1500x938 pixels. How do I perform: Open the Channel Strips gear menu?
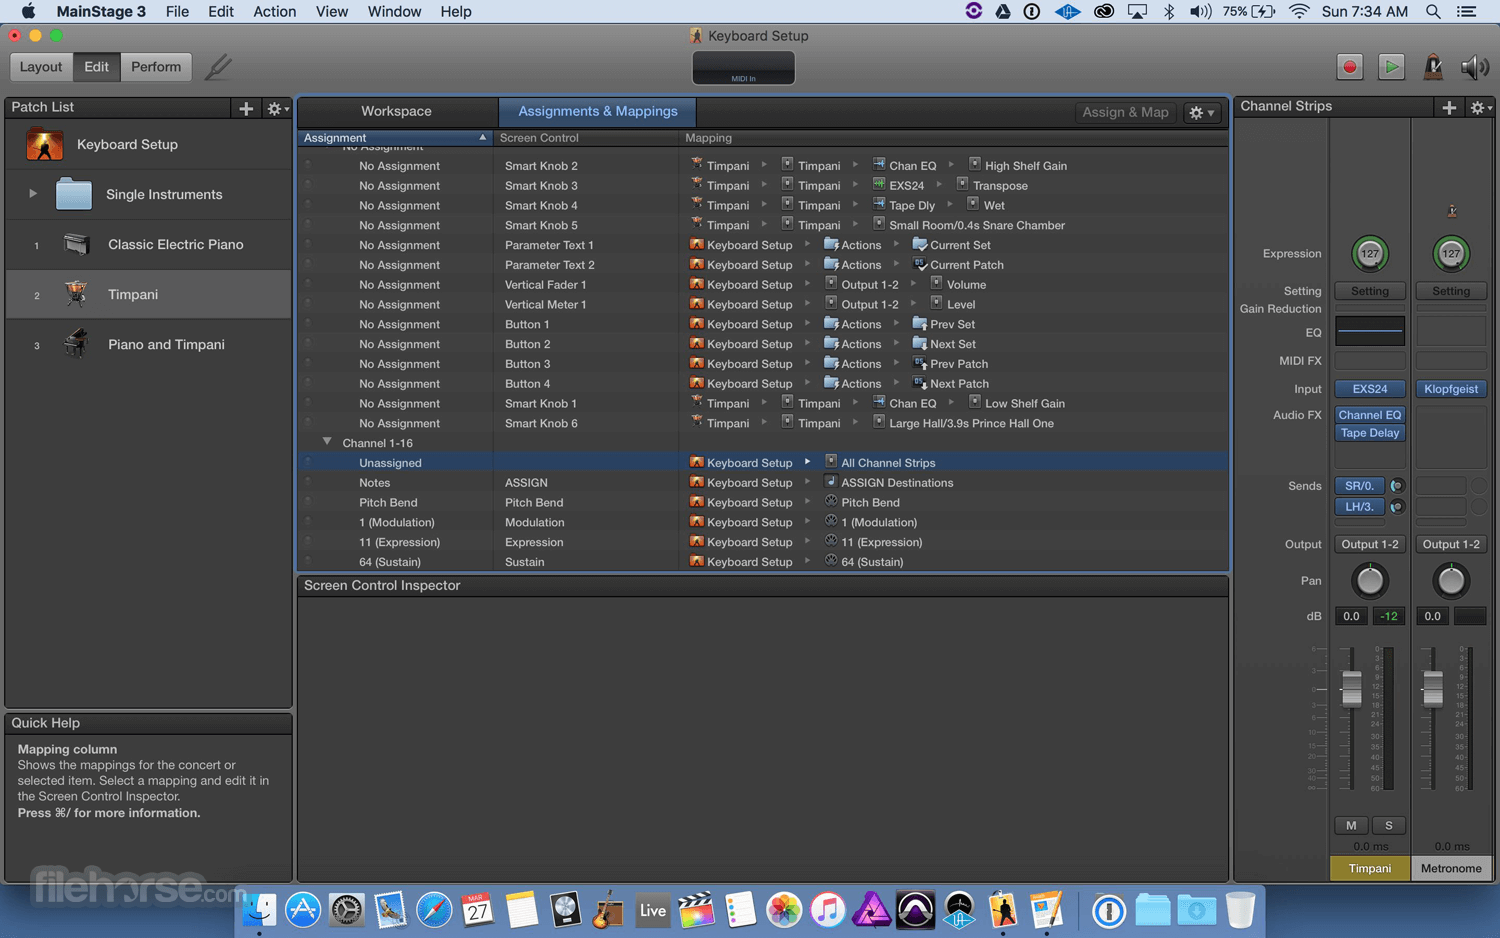(x=1480, y=107)
